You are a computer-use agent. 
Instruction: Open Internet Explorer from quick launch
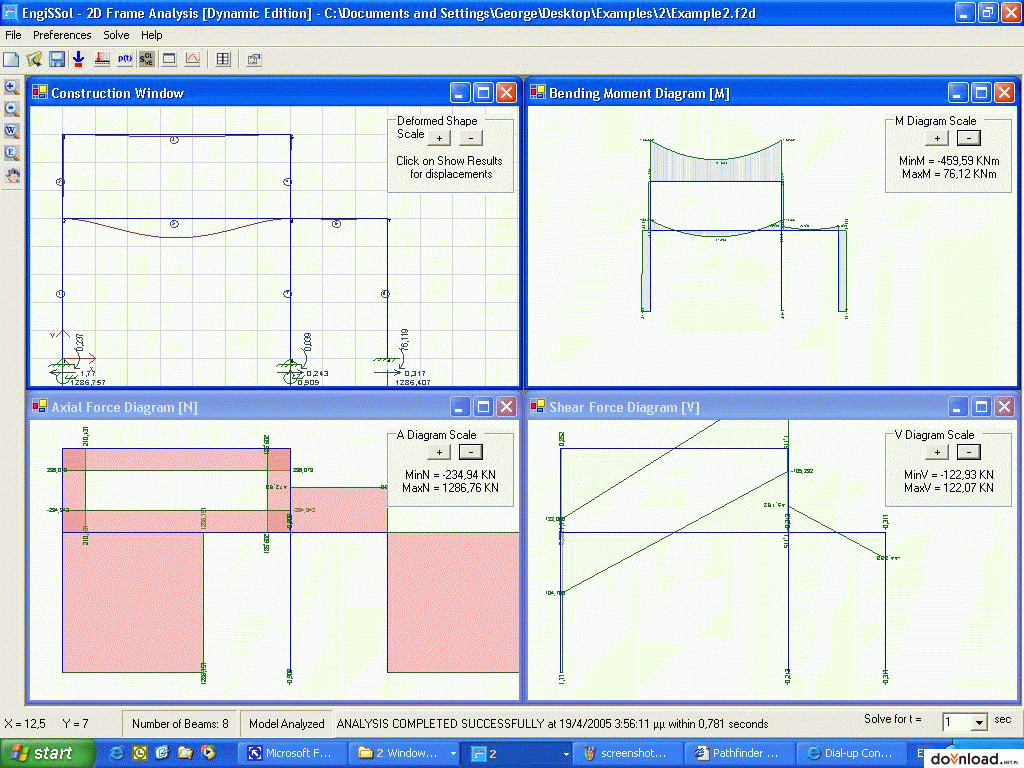116,753
